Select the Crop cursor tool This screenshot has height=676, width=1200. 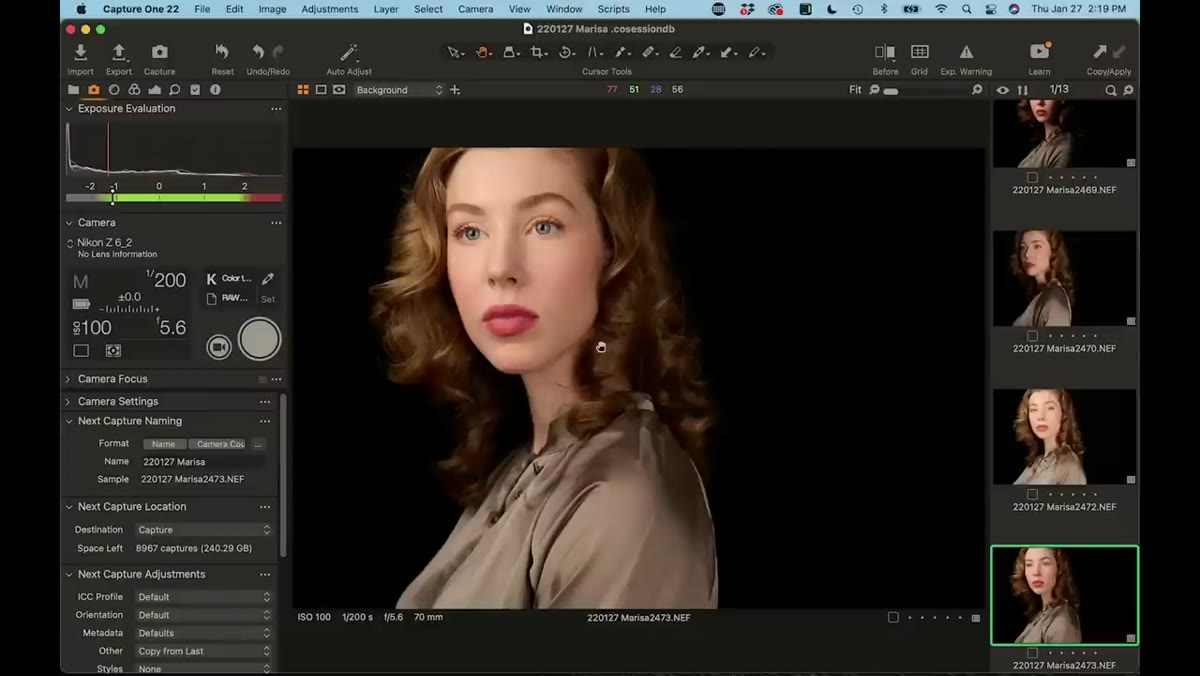pyautogui.click(x=539, y=52)
